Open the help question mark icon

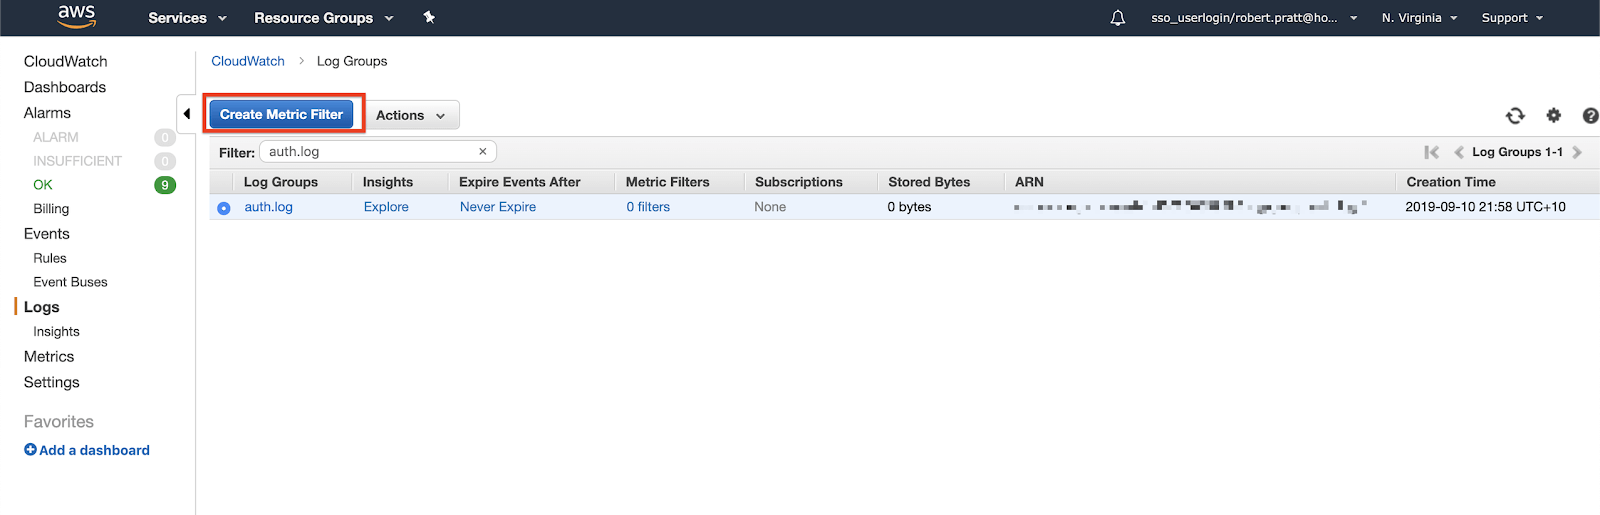coord(1590,116)
